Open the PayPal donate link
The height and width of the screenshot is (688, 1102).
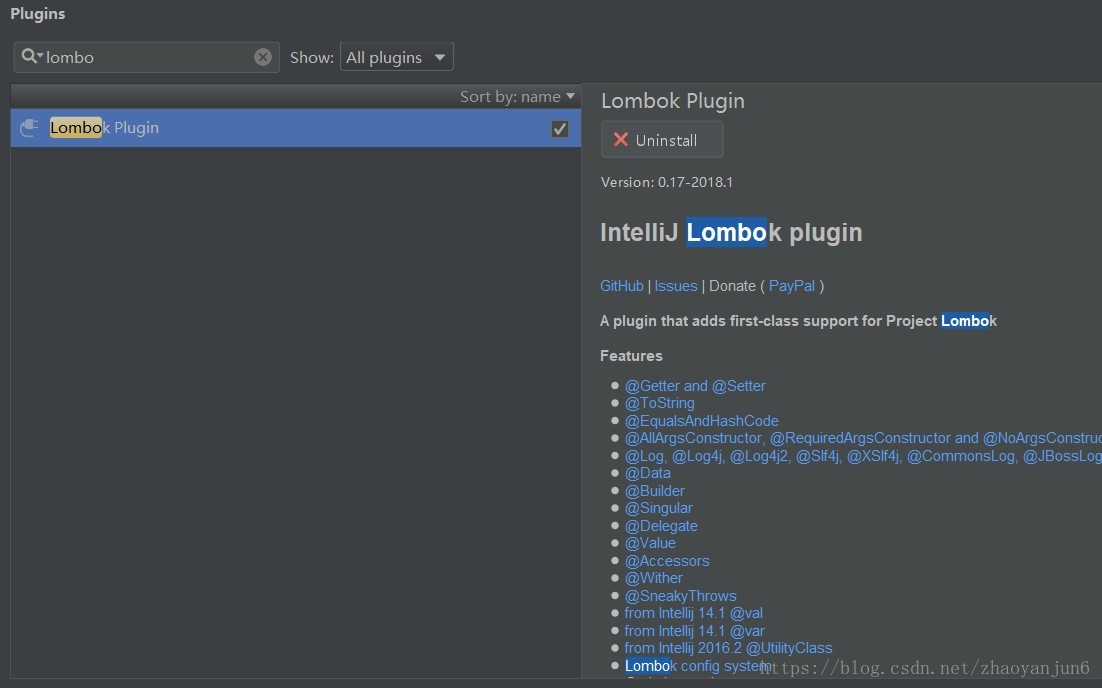click(792, 286)
